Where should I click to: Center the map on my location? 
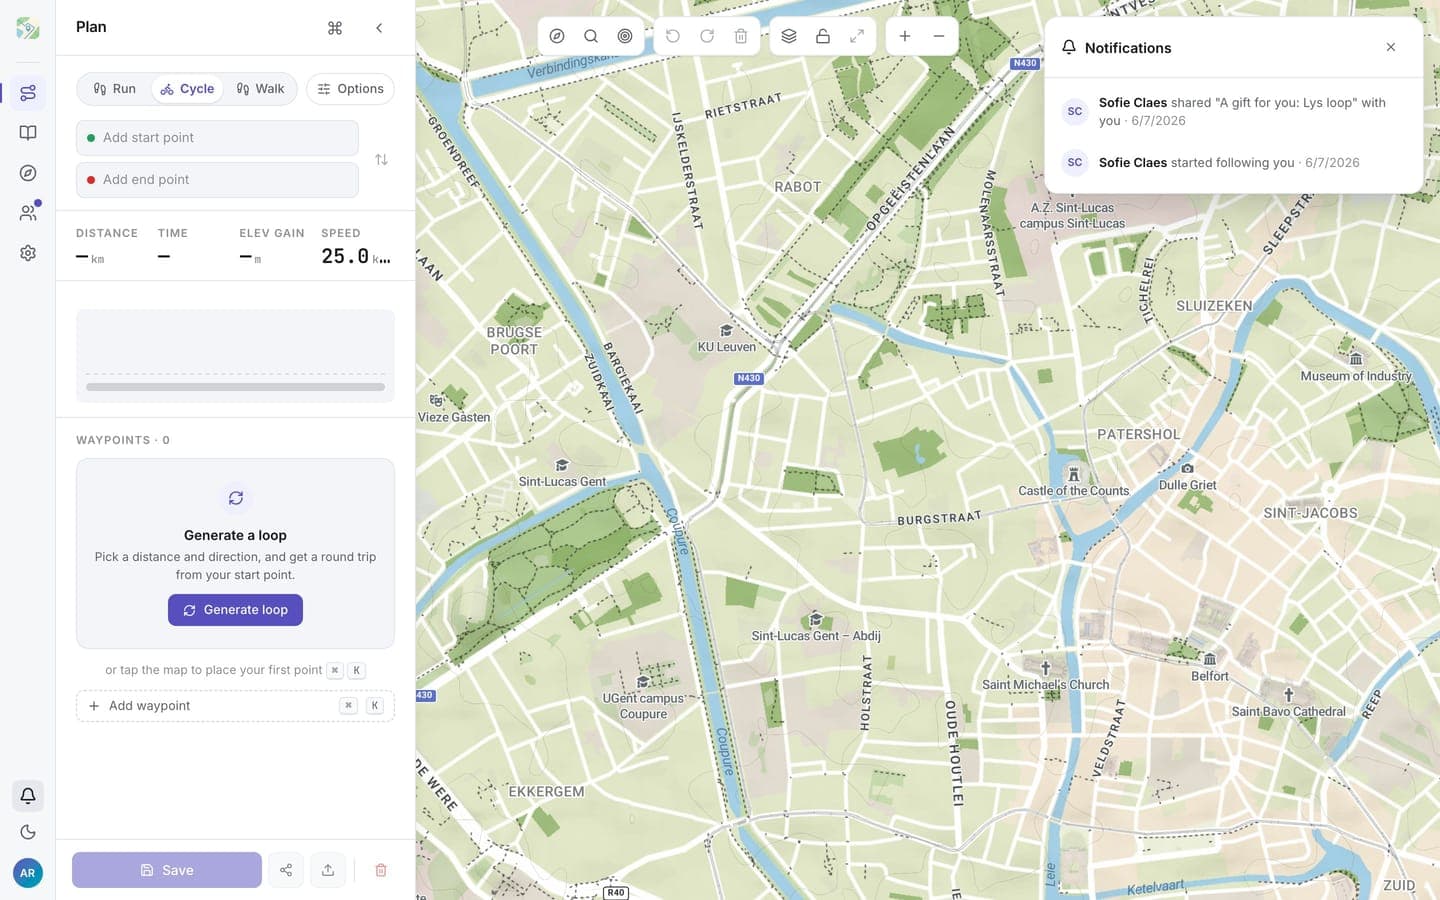pyautogui.click(x=625, y=36)
